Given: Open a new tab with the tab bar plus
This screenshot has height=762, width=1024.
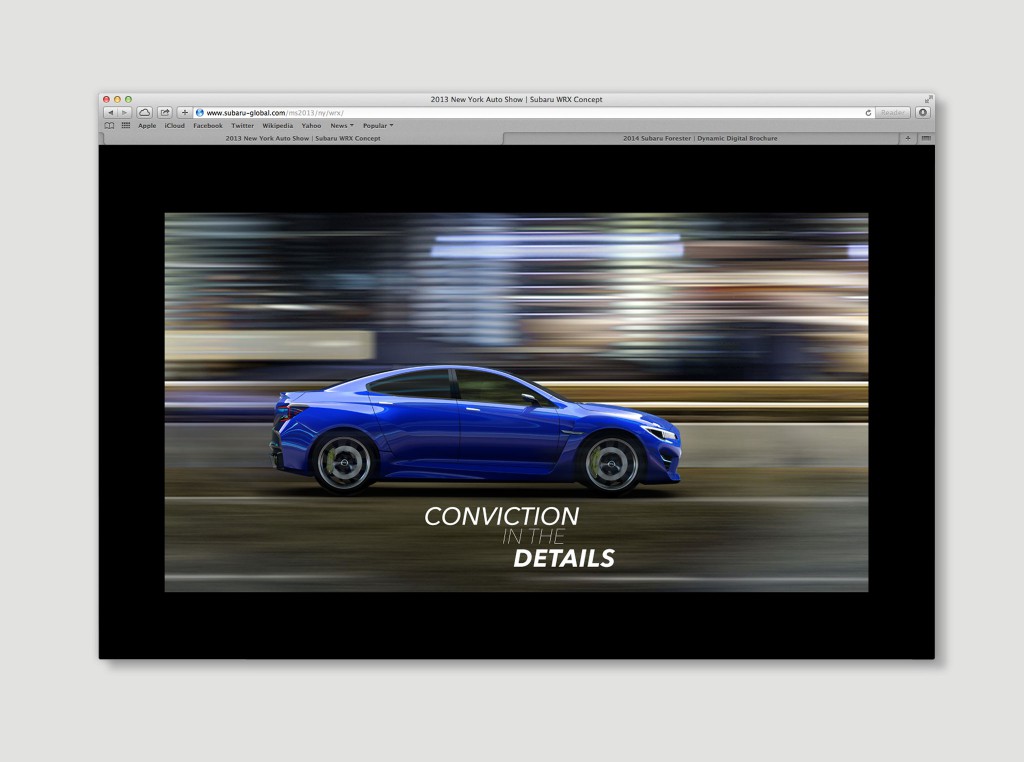Looking at the screenshot, I should point(908,138).
